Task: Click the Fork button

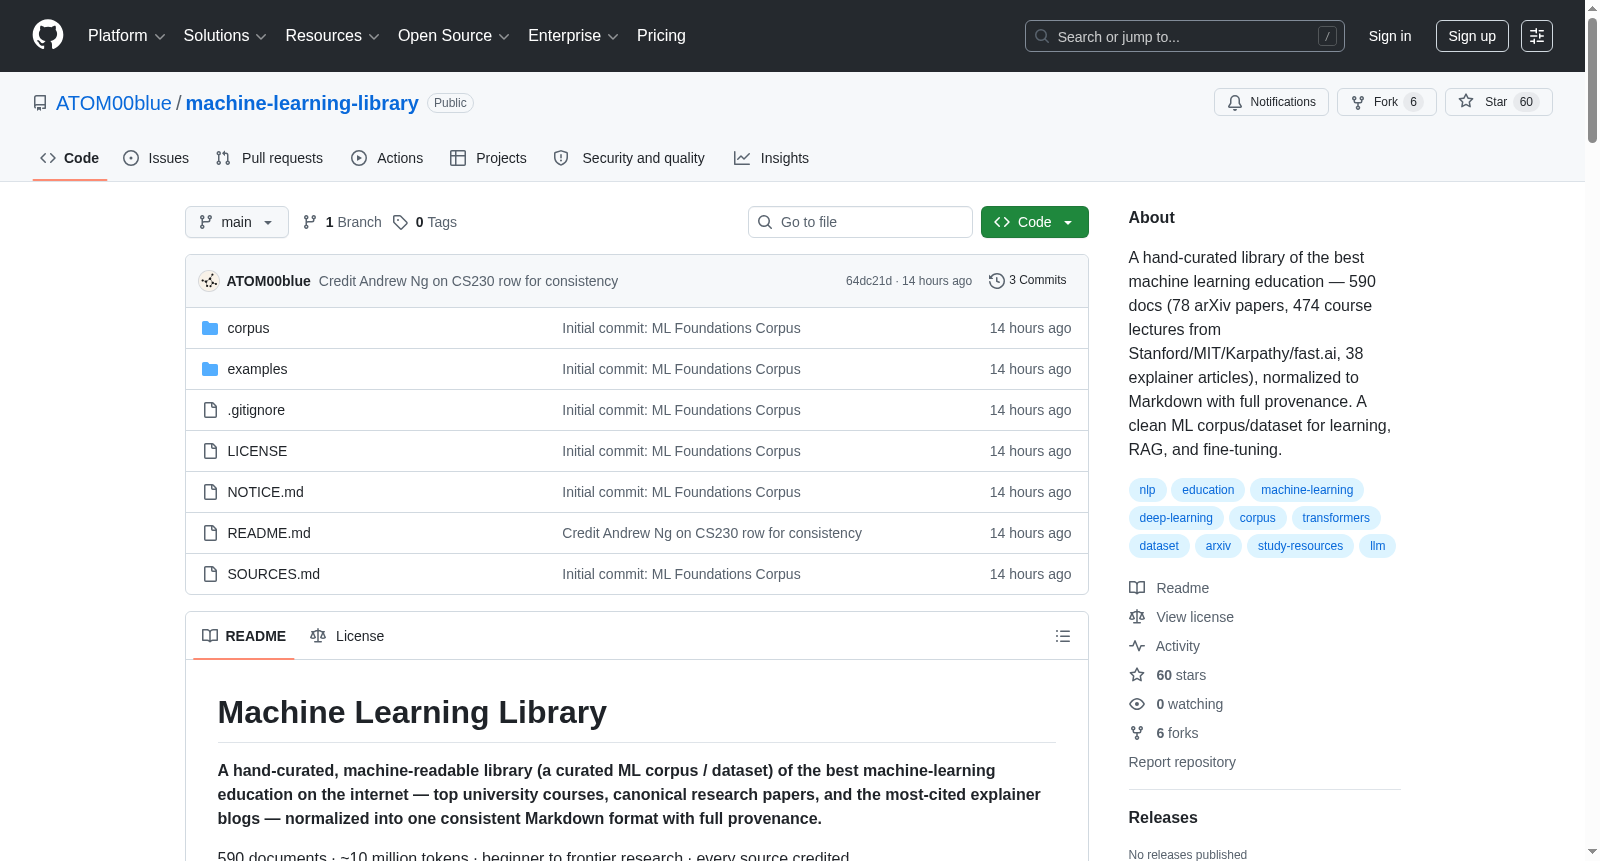Action: click(1386, 102)
